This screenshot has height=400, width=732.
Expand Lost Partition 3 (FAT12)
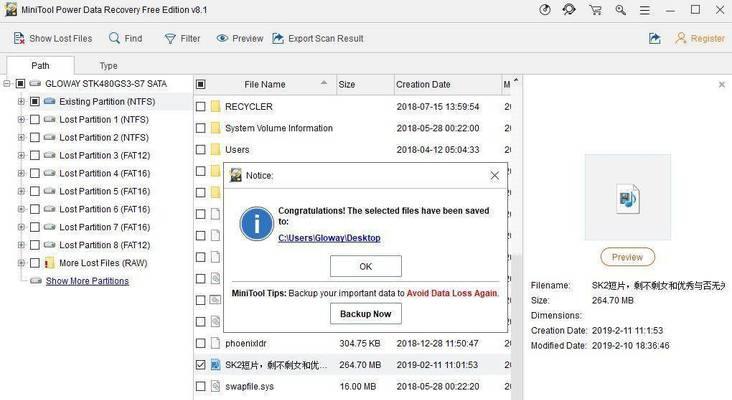tap(21, 155)
